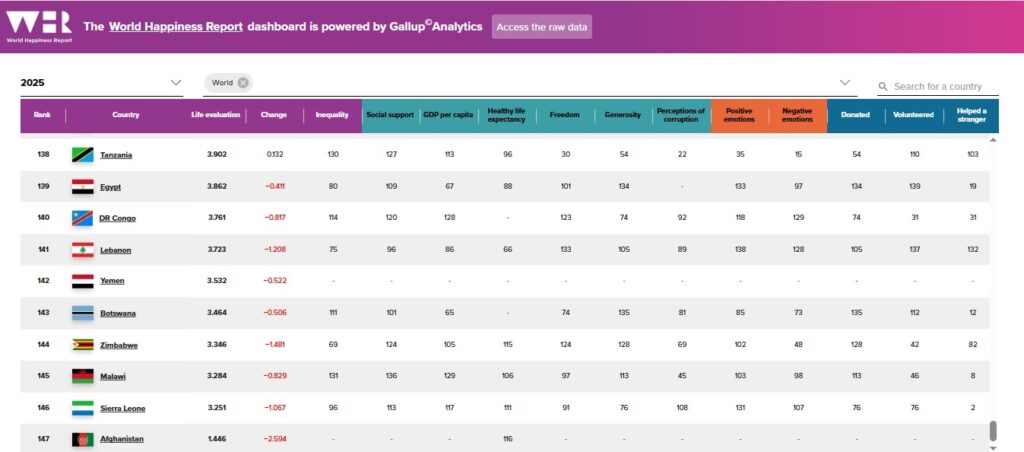
Task: Click the Tanzania flag icon
Action: coord(82,155)
